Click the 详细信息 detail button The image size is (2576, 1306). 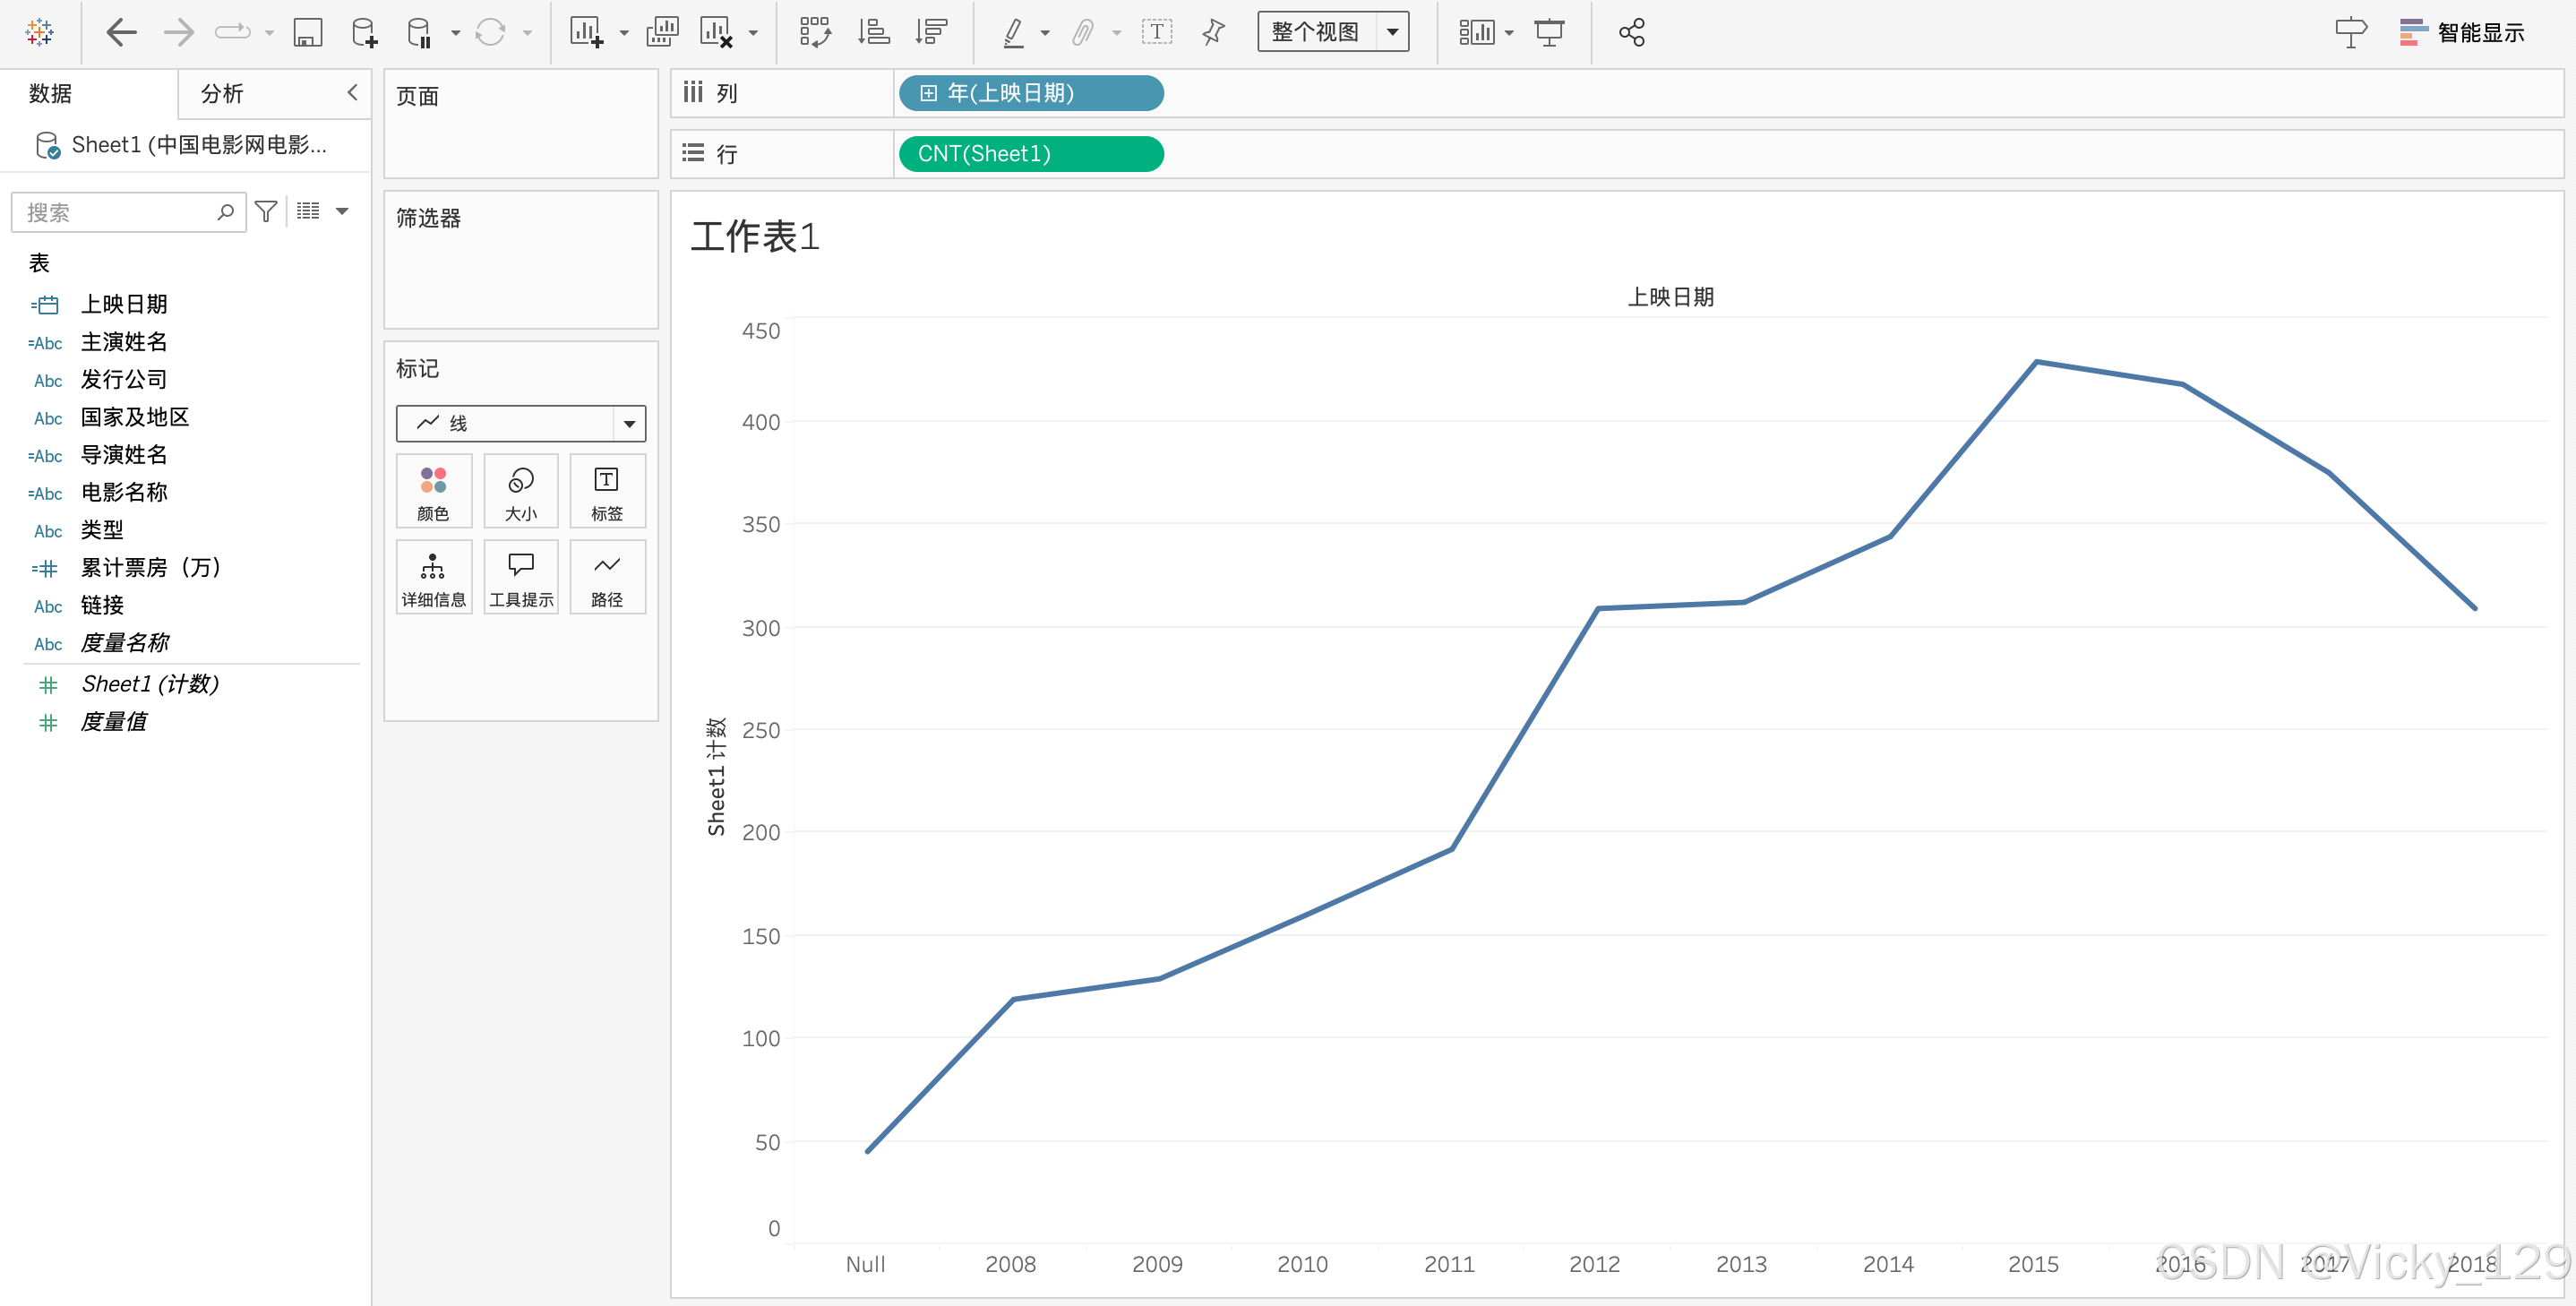click(x=433, y=578)
